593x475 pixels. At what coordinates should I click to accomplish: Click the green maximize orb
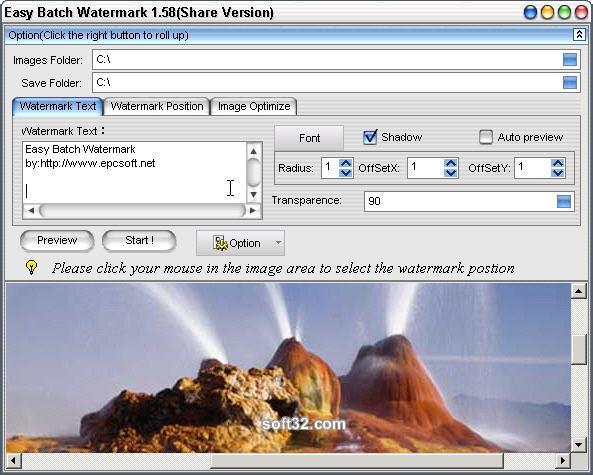click(564, 12)
